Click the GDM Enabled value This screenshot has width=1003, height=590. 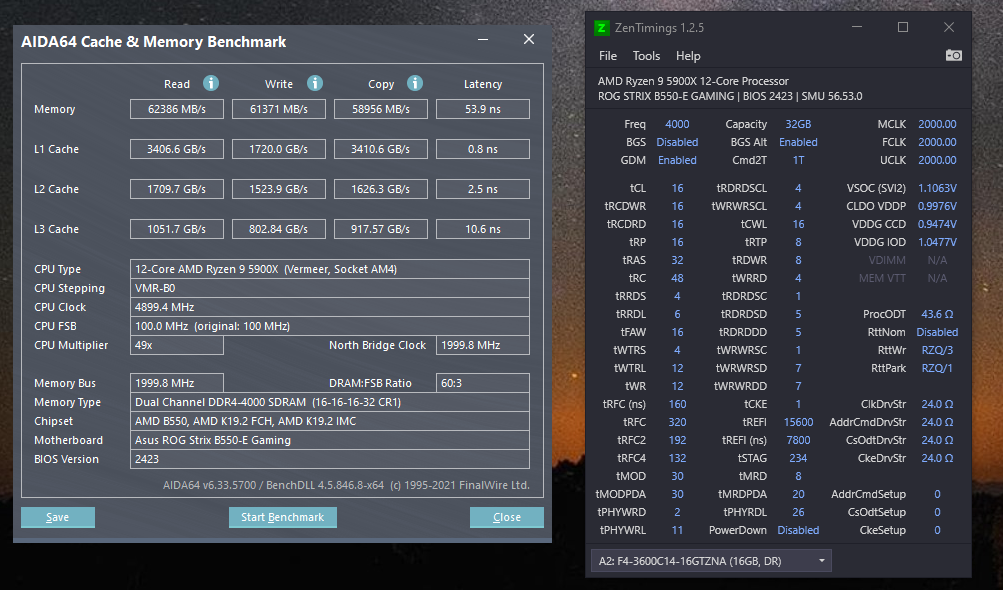pos(677,160)
